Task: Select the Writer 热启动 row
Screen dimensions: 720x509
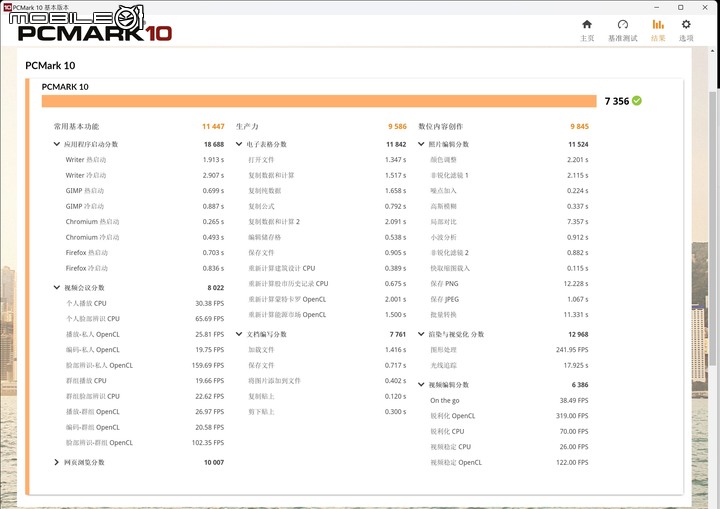Action: 145,160
